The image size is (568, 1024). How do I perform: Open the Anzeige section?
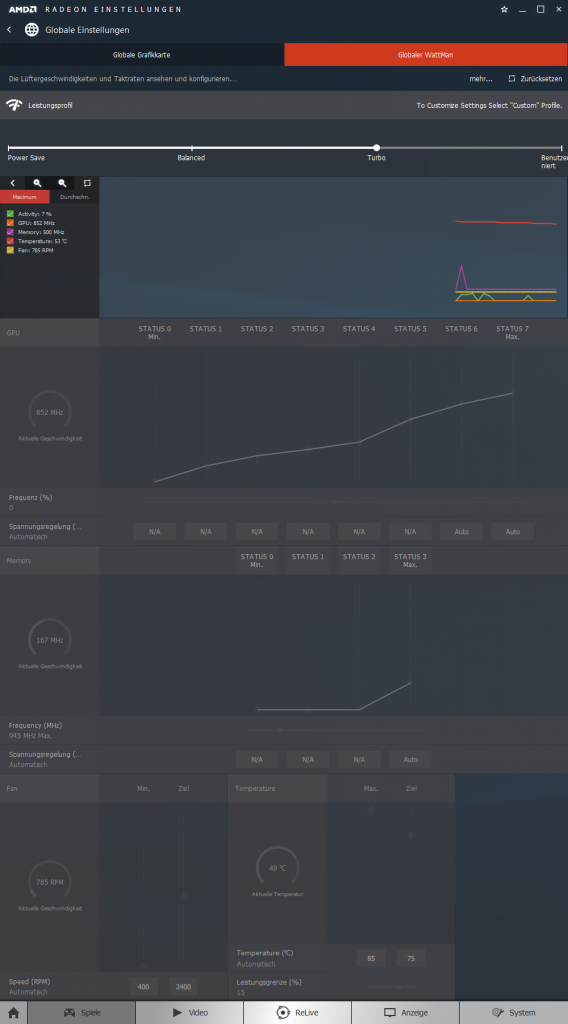click(405, 1013)
